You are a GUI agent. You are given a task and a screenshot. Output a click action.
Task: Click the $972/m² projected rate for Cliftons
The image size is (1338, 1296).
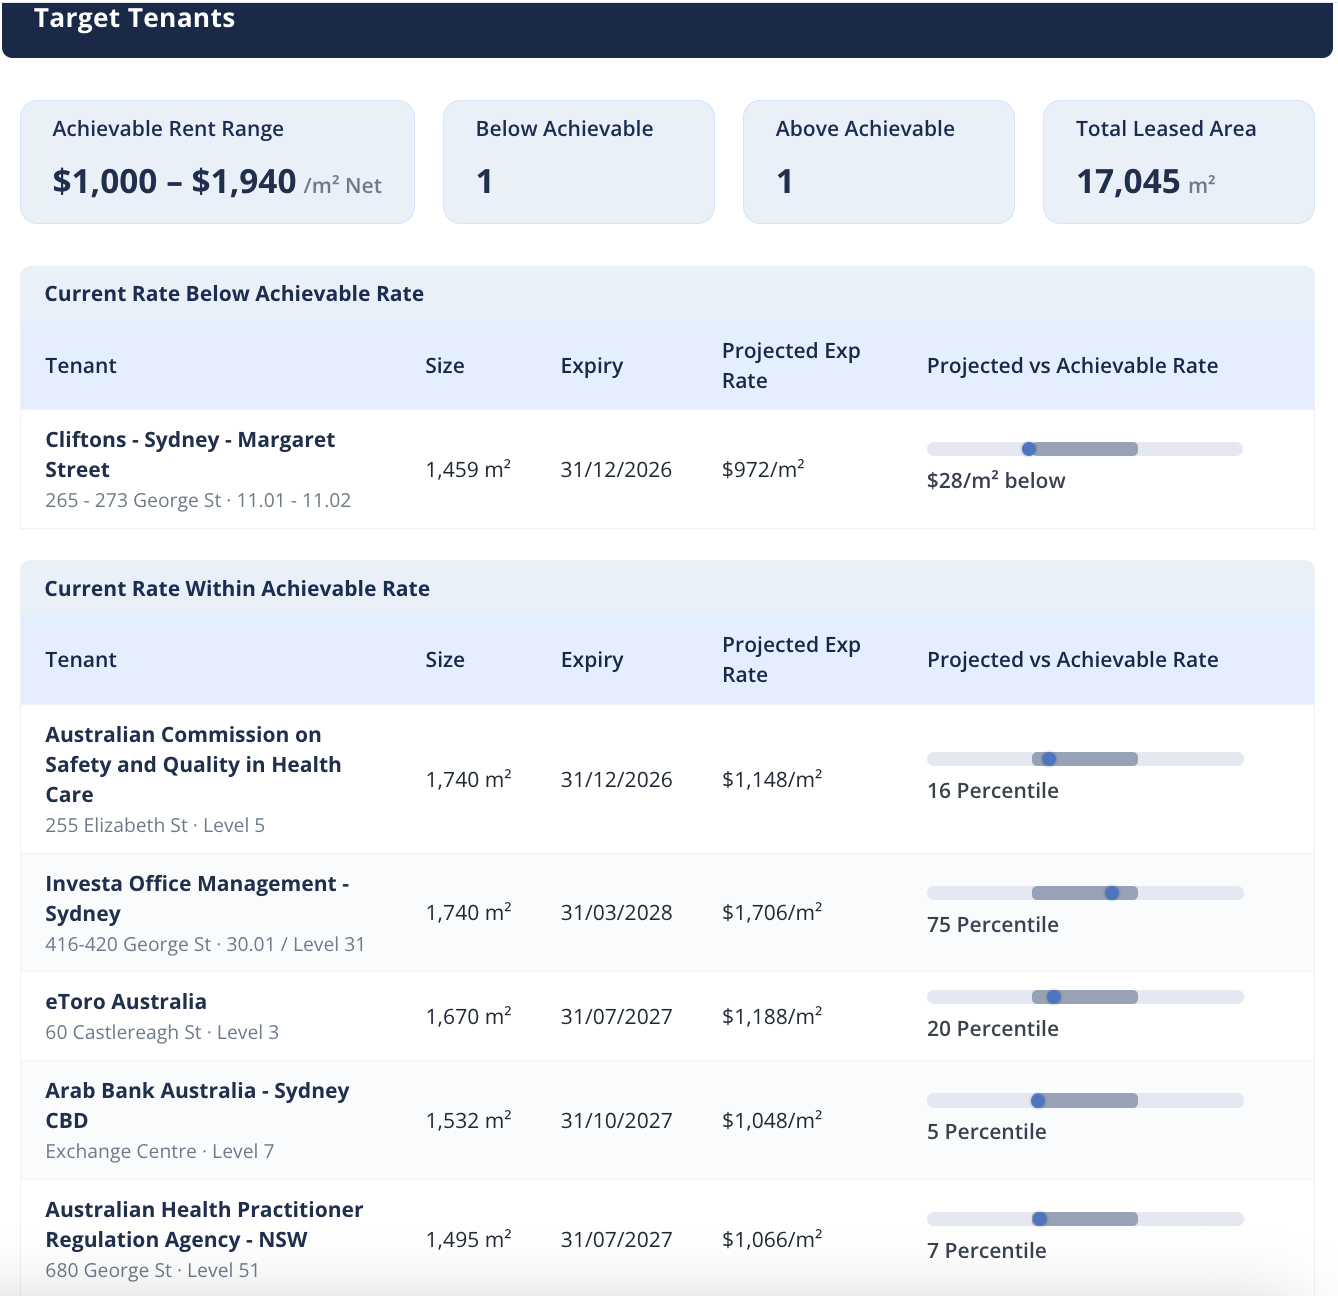[x=763, y=469]
